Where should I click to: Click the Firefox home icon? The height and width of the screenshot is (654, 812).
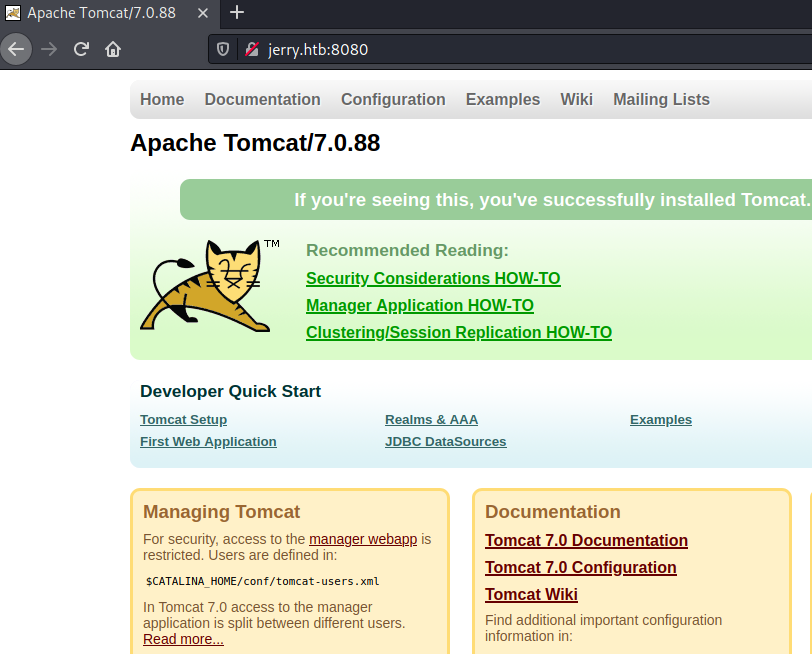[112, 48]
